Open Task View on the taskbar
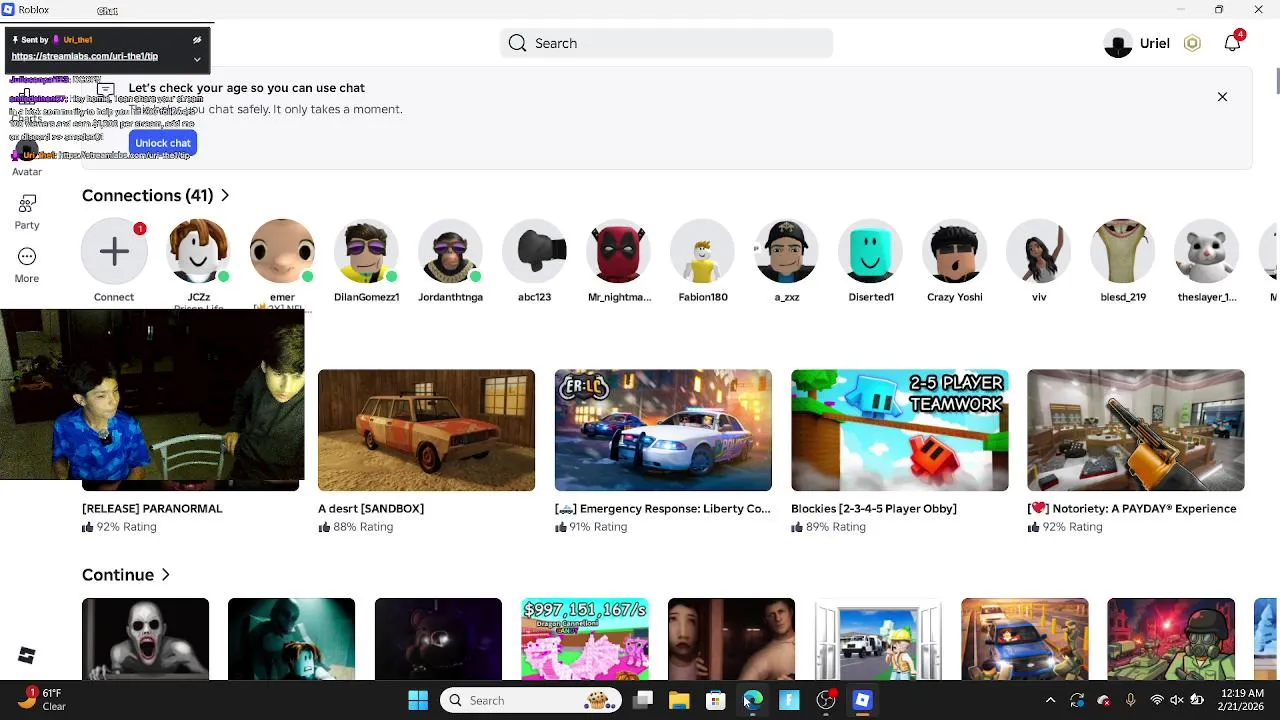The width and height of the screenshot is (1280, 720). pos(643,700)
